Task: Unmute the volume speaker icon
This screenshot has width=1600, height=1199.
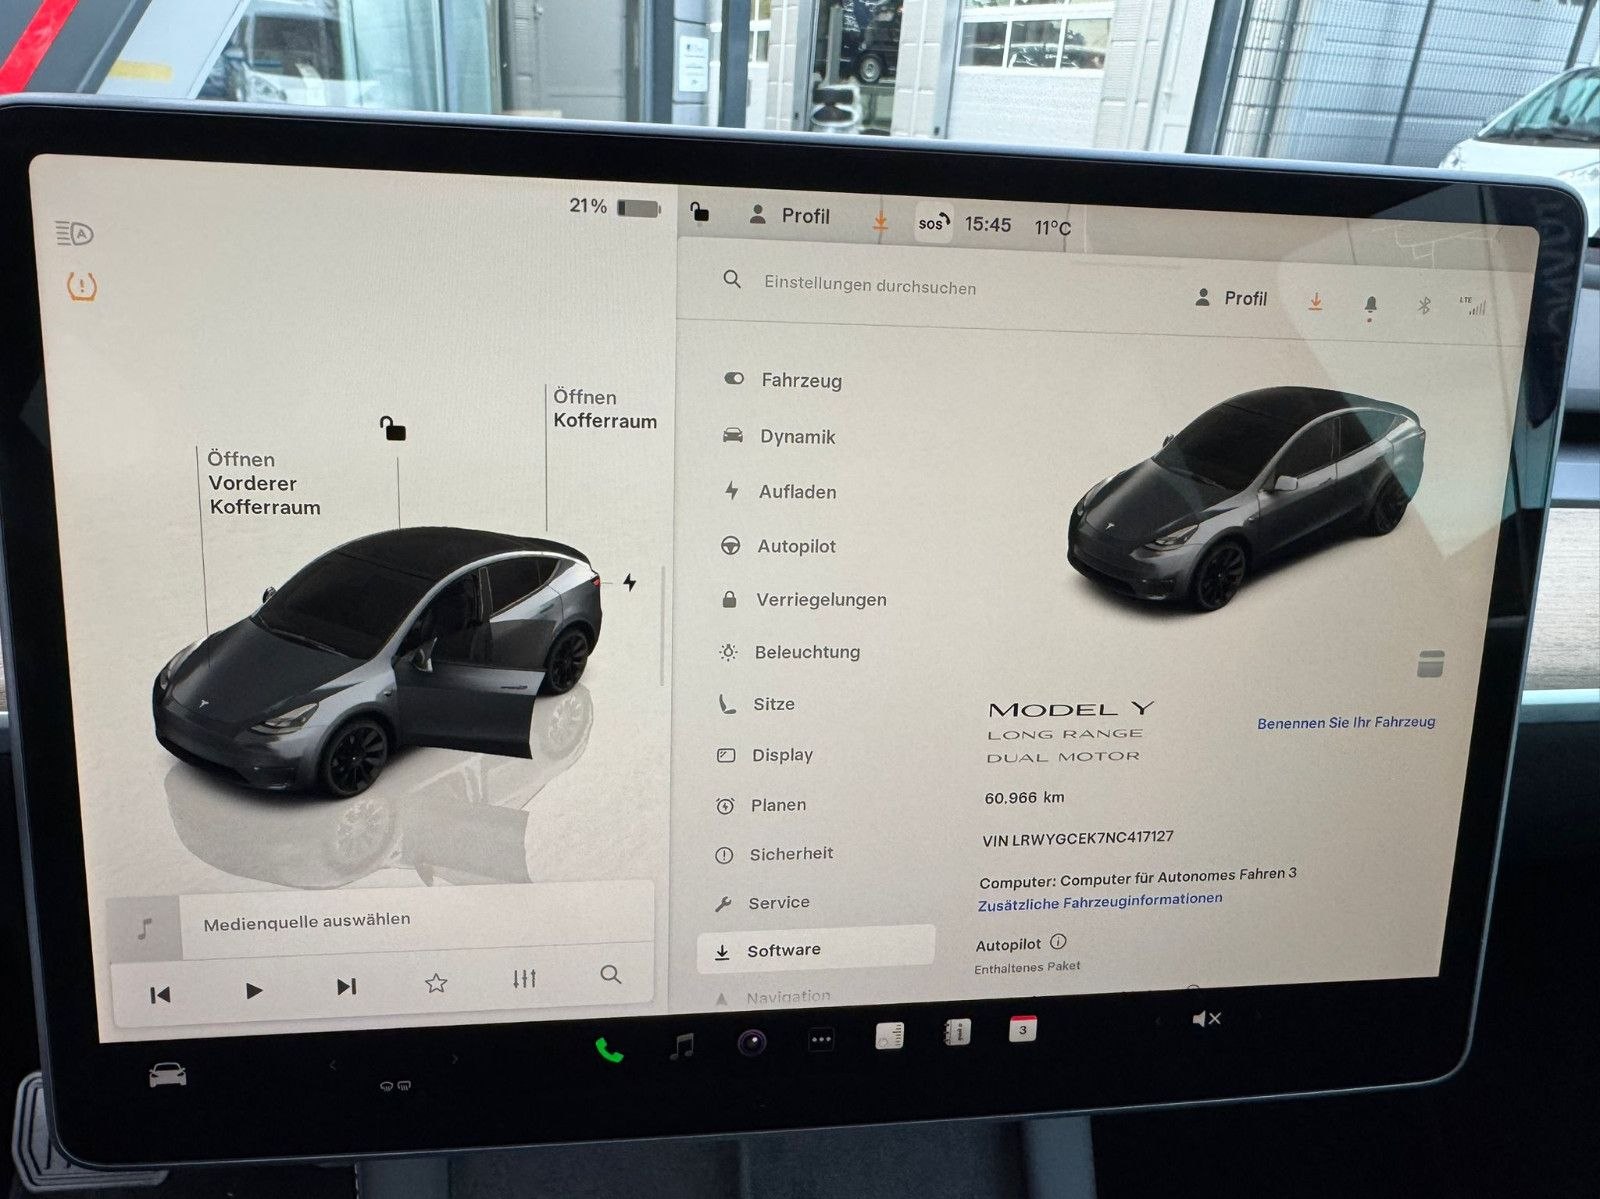Action: pos(1206,1019)
